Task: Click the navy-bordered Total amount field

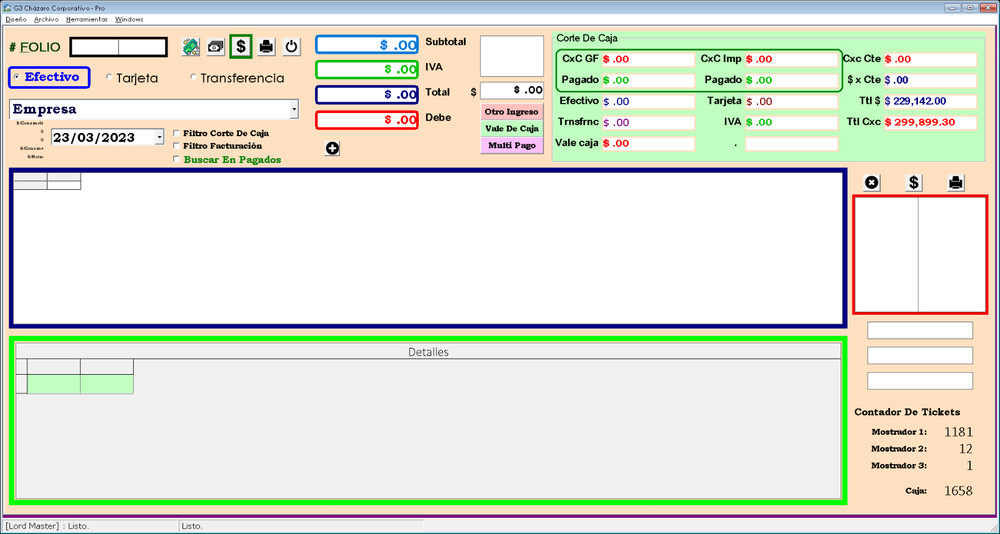Action: tap(367, 94)
